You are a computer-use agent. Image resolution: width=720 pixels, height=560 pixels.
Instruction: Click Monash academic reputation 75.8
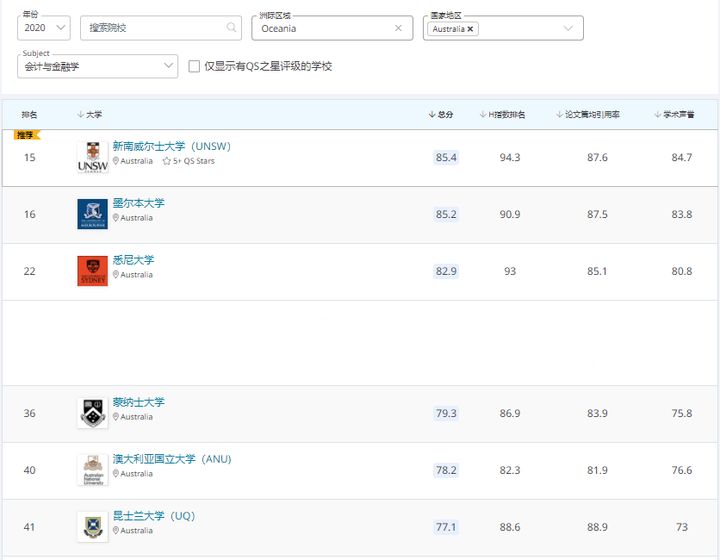[682, 413]
